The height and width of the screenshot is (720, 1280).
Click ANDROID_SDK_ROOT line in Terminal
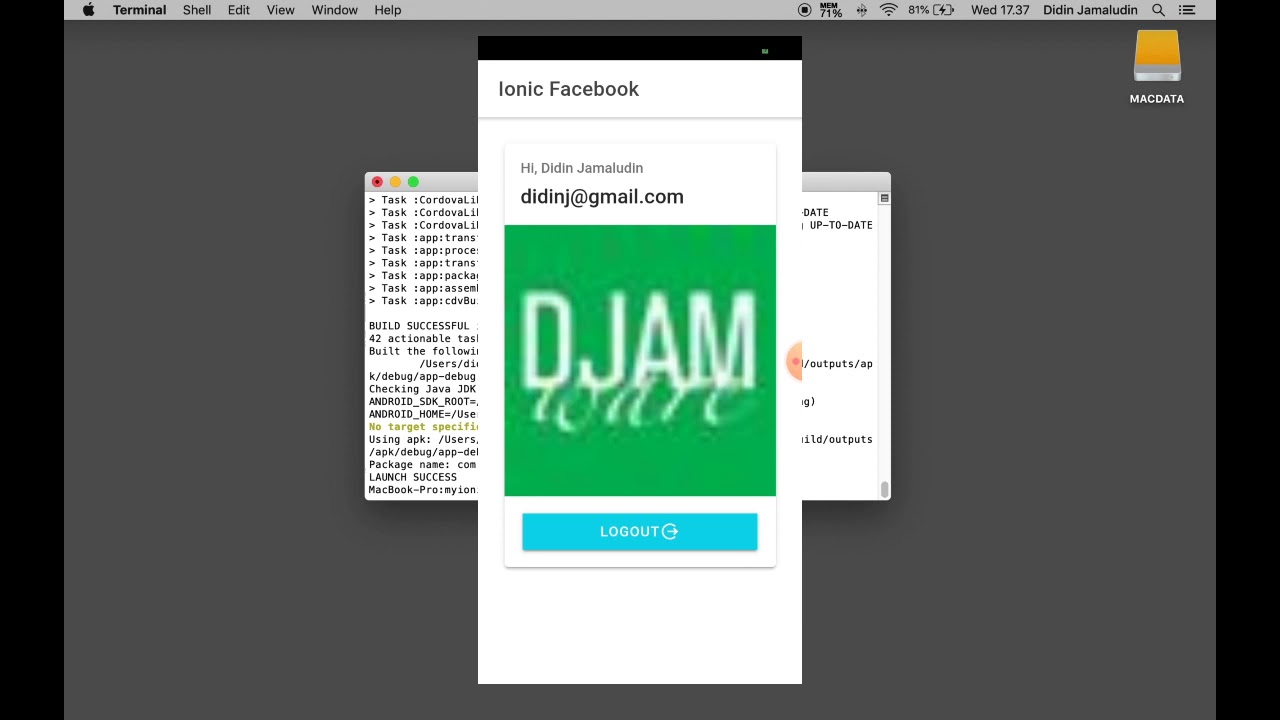pos(423,402)
